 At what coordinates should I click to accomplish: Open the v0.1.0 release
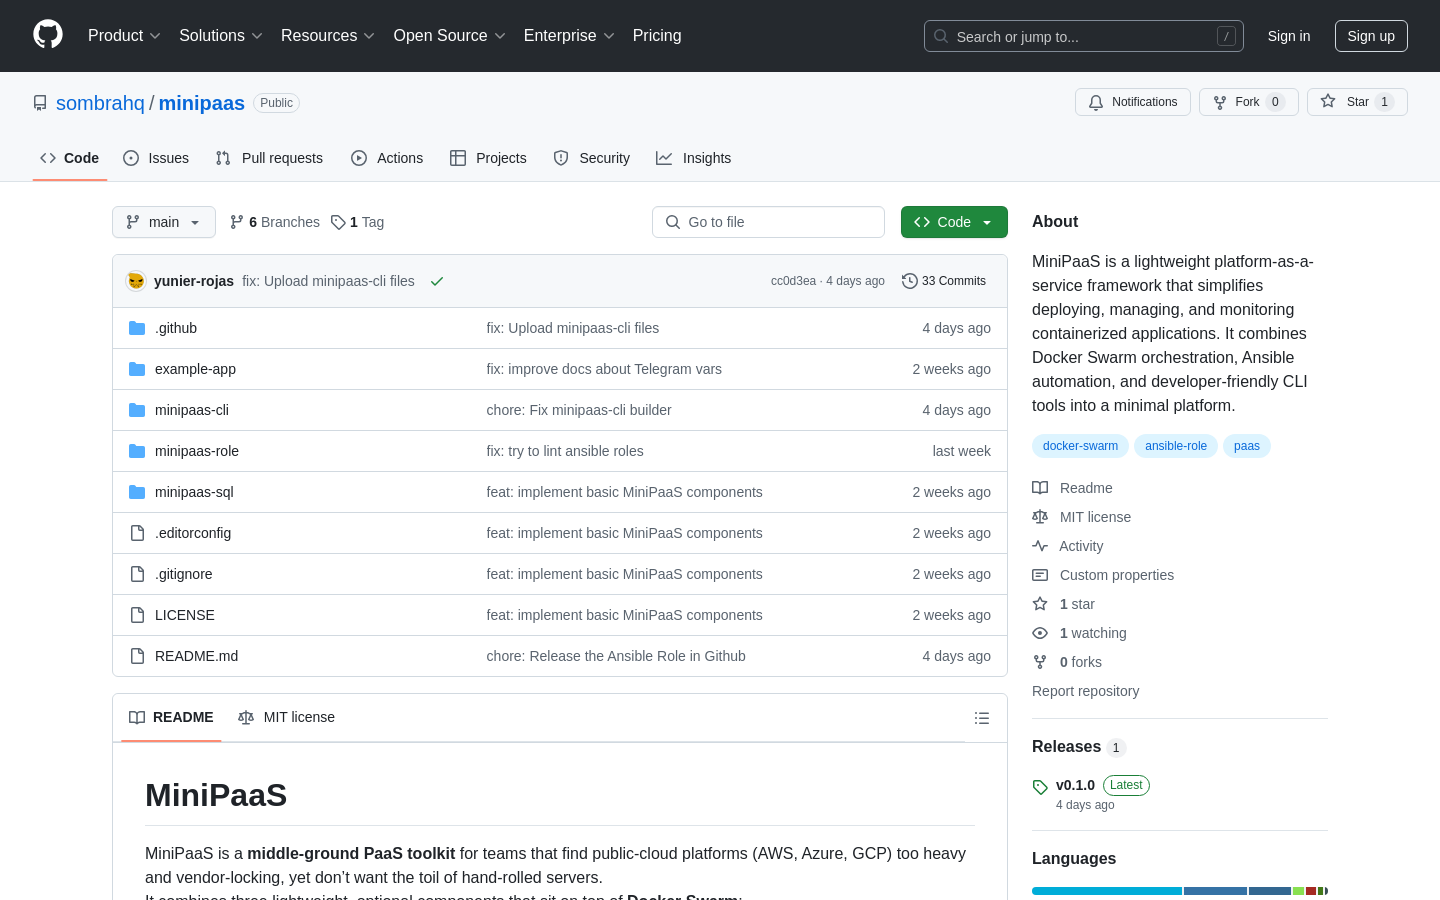[x=1075, y=785]
